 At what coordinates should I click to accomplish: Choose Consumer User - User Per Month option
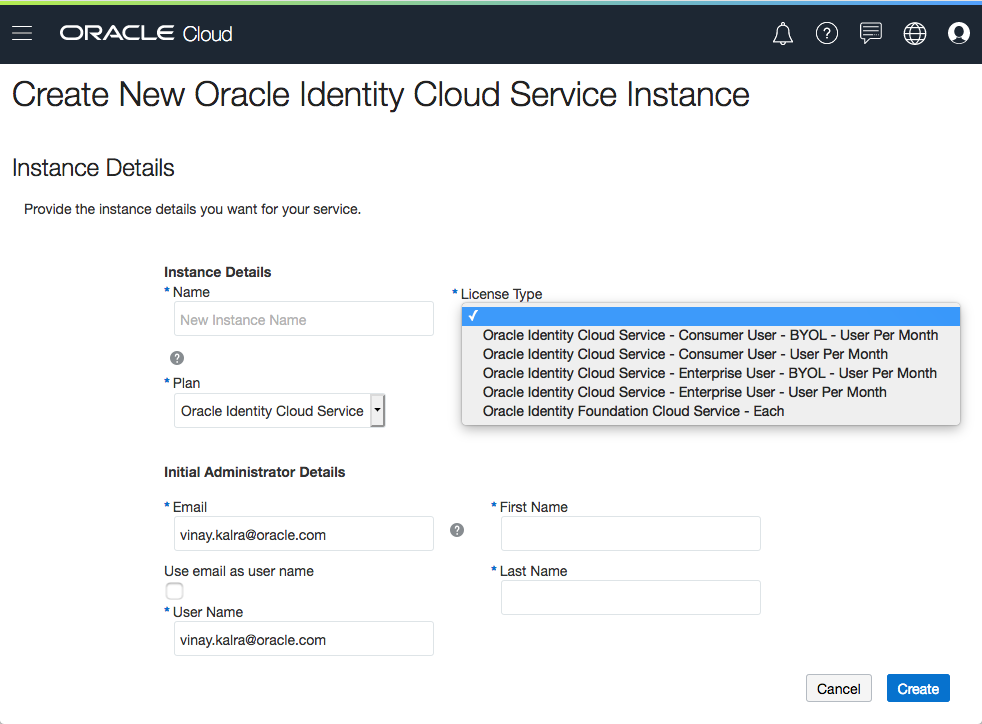(685, 354)
